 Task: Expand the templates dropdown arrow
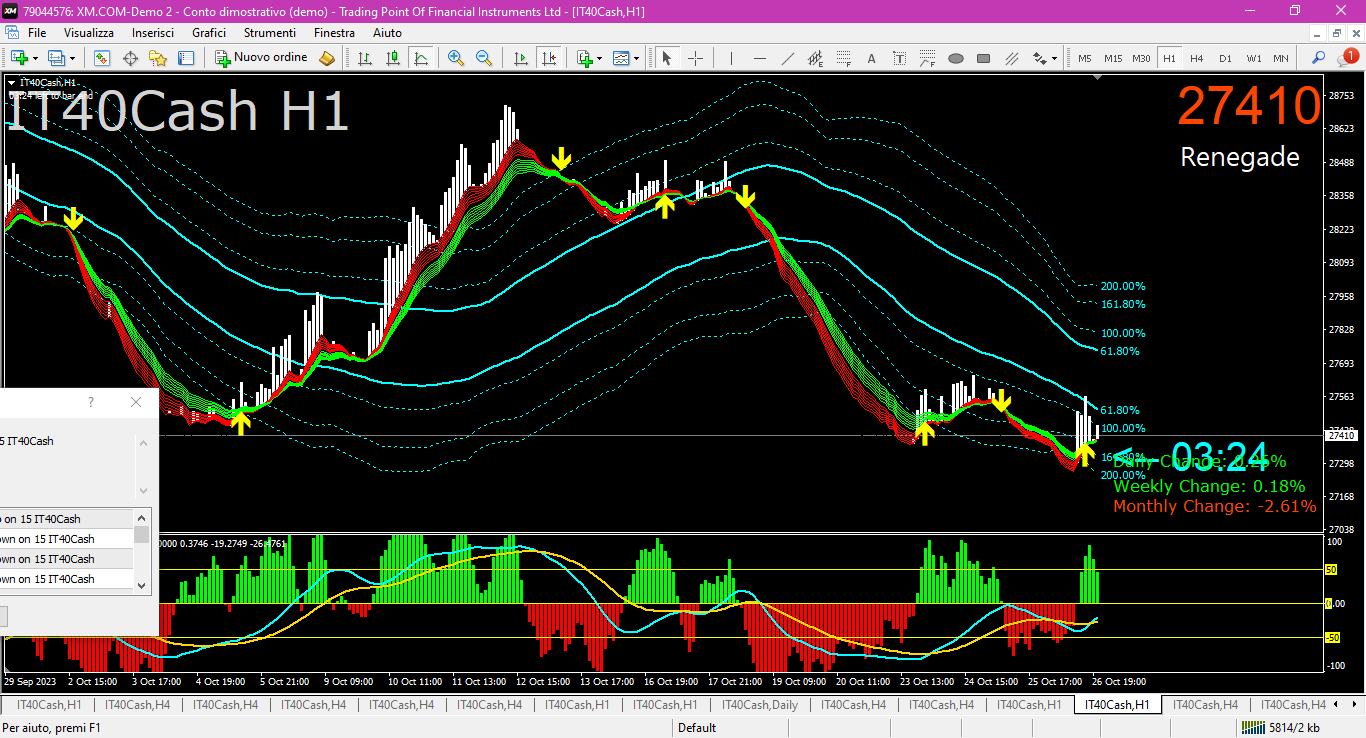pos(637,58)
